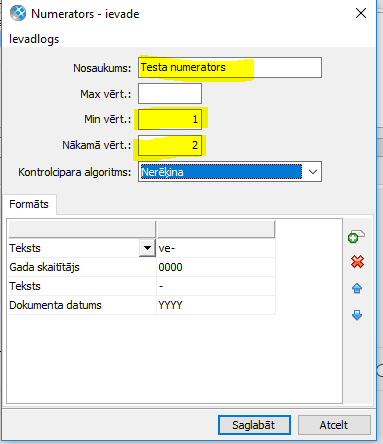Click the Nosaukums input field

point(230,68)
